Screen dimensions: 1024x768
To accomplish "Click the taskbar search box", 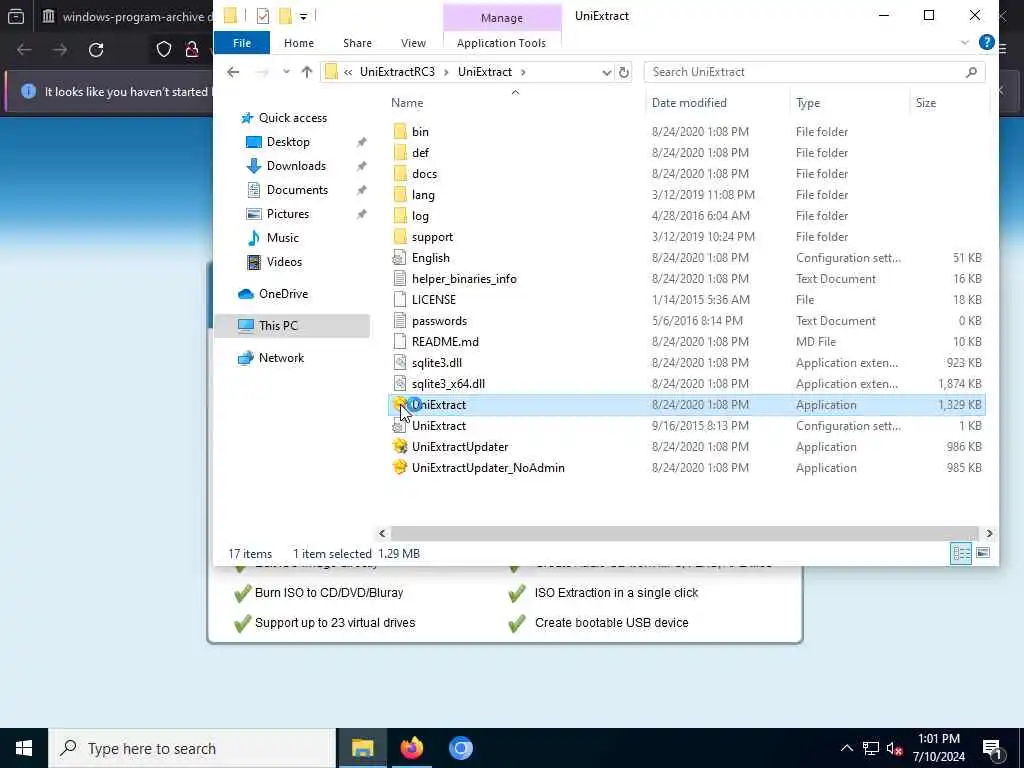I will 192,748.
